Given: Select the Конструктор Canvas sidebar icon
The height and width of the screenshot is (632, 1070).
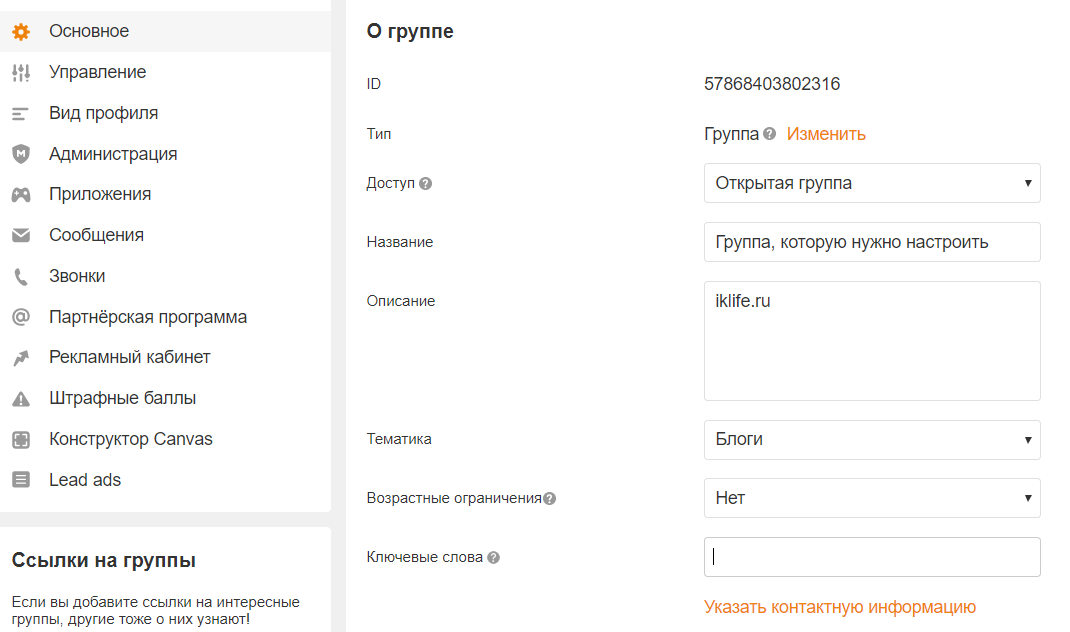Looking at the screenshot, I should pyautogui.click(x=20, y=438).
